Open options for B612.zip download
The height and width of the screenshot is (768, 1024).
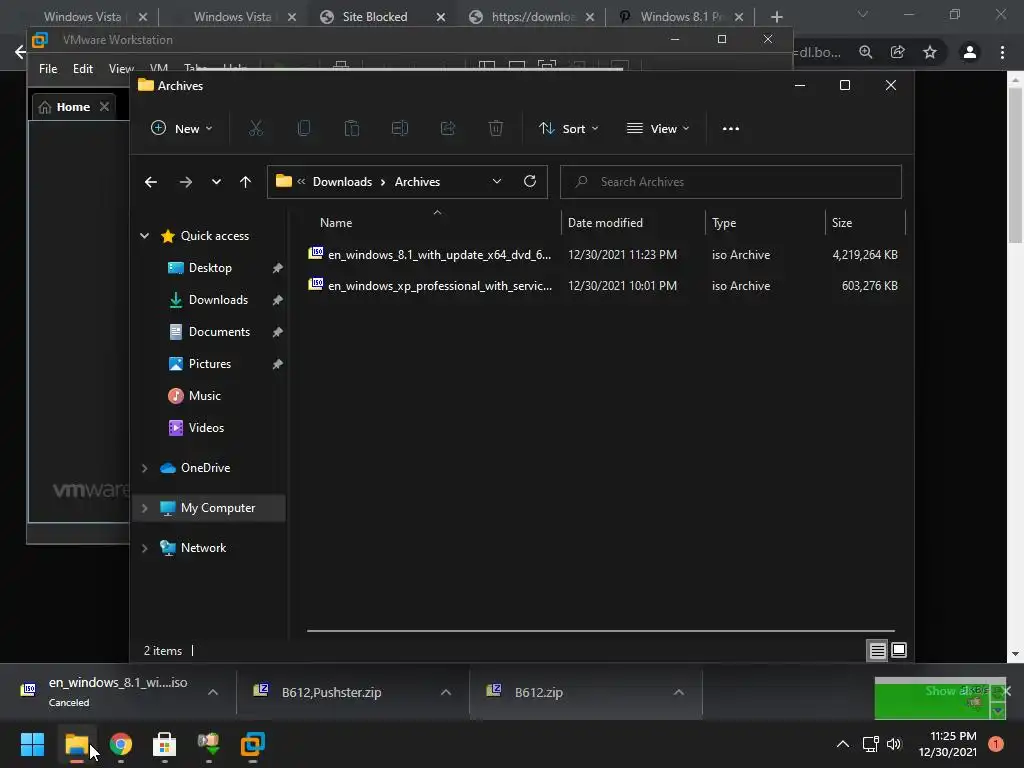point(679,692)
